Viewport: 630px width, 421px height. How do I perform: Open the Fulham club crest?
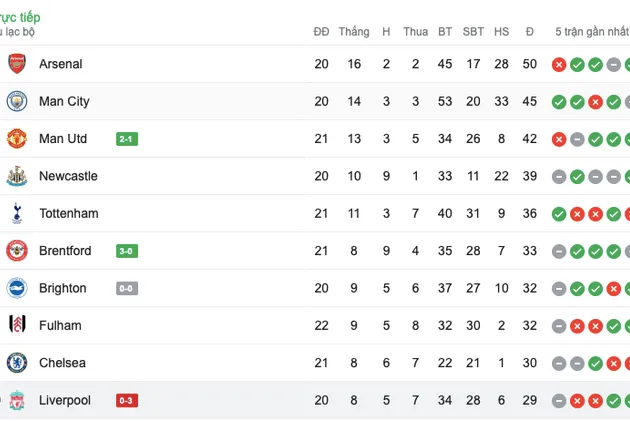coord(17,325)
